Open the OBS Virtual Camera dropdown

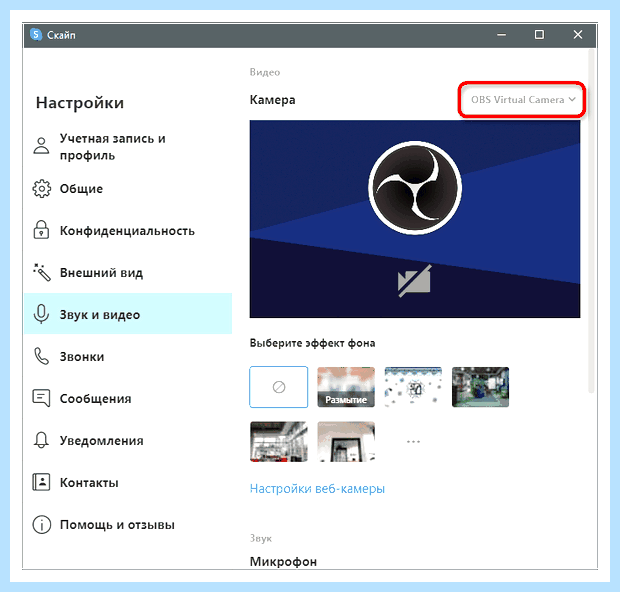click(x=523, y=100)
